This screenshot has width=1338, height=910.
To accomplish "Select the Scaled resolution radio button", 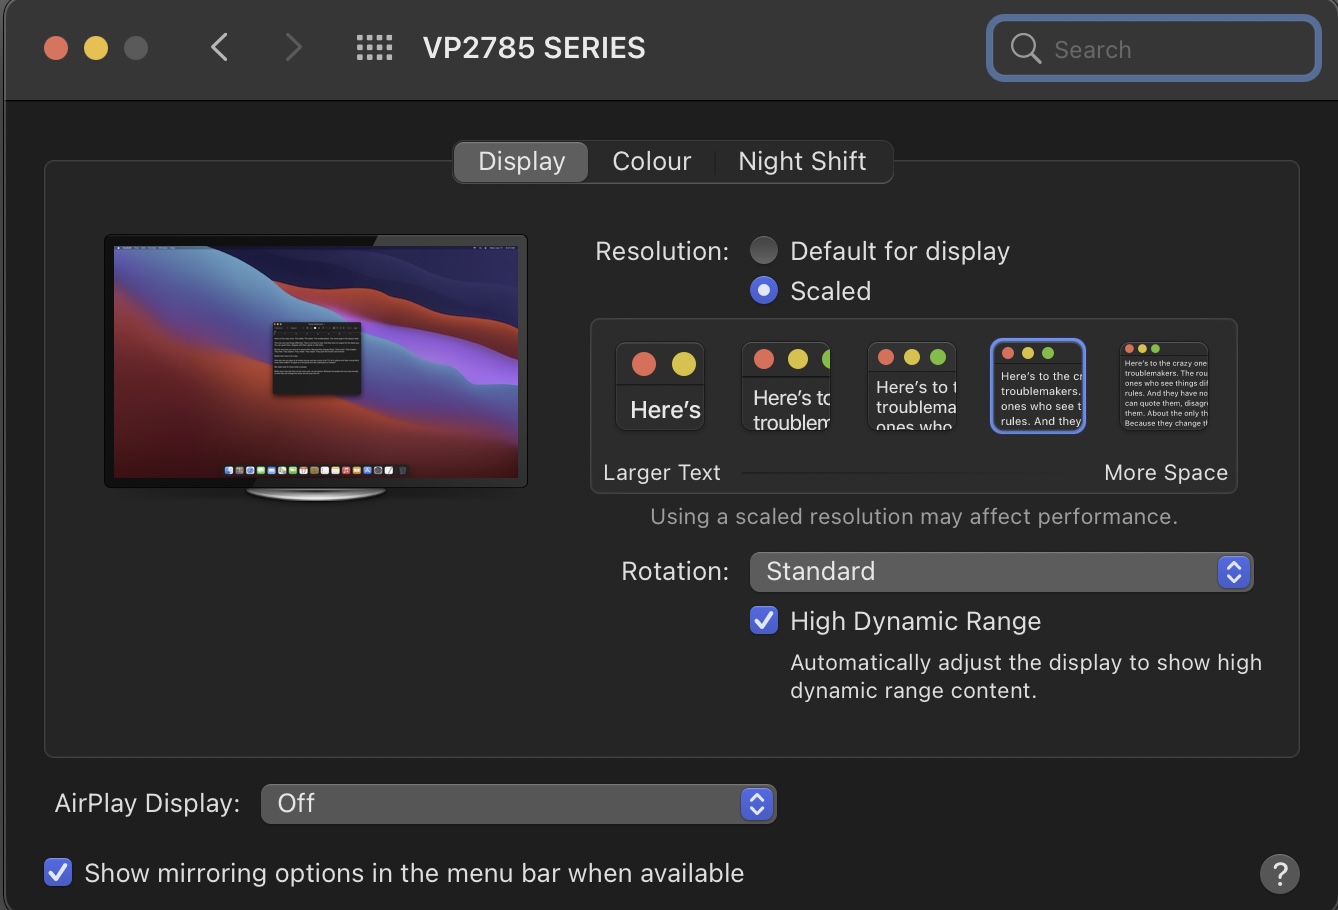I will click(763, 290).
